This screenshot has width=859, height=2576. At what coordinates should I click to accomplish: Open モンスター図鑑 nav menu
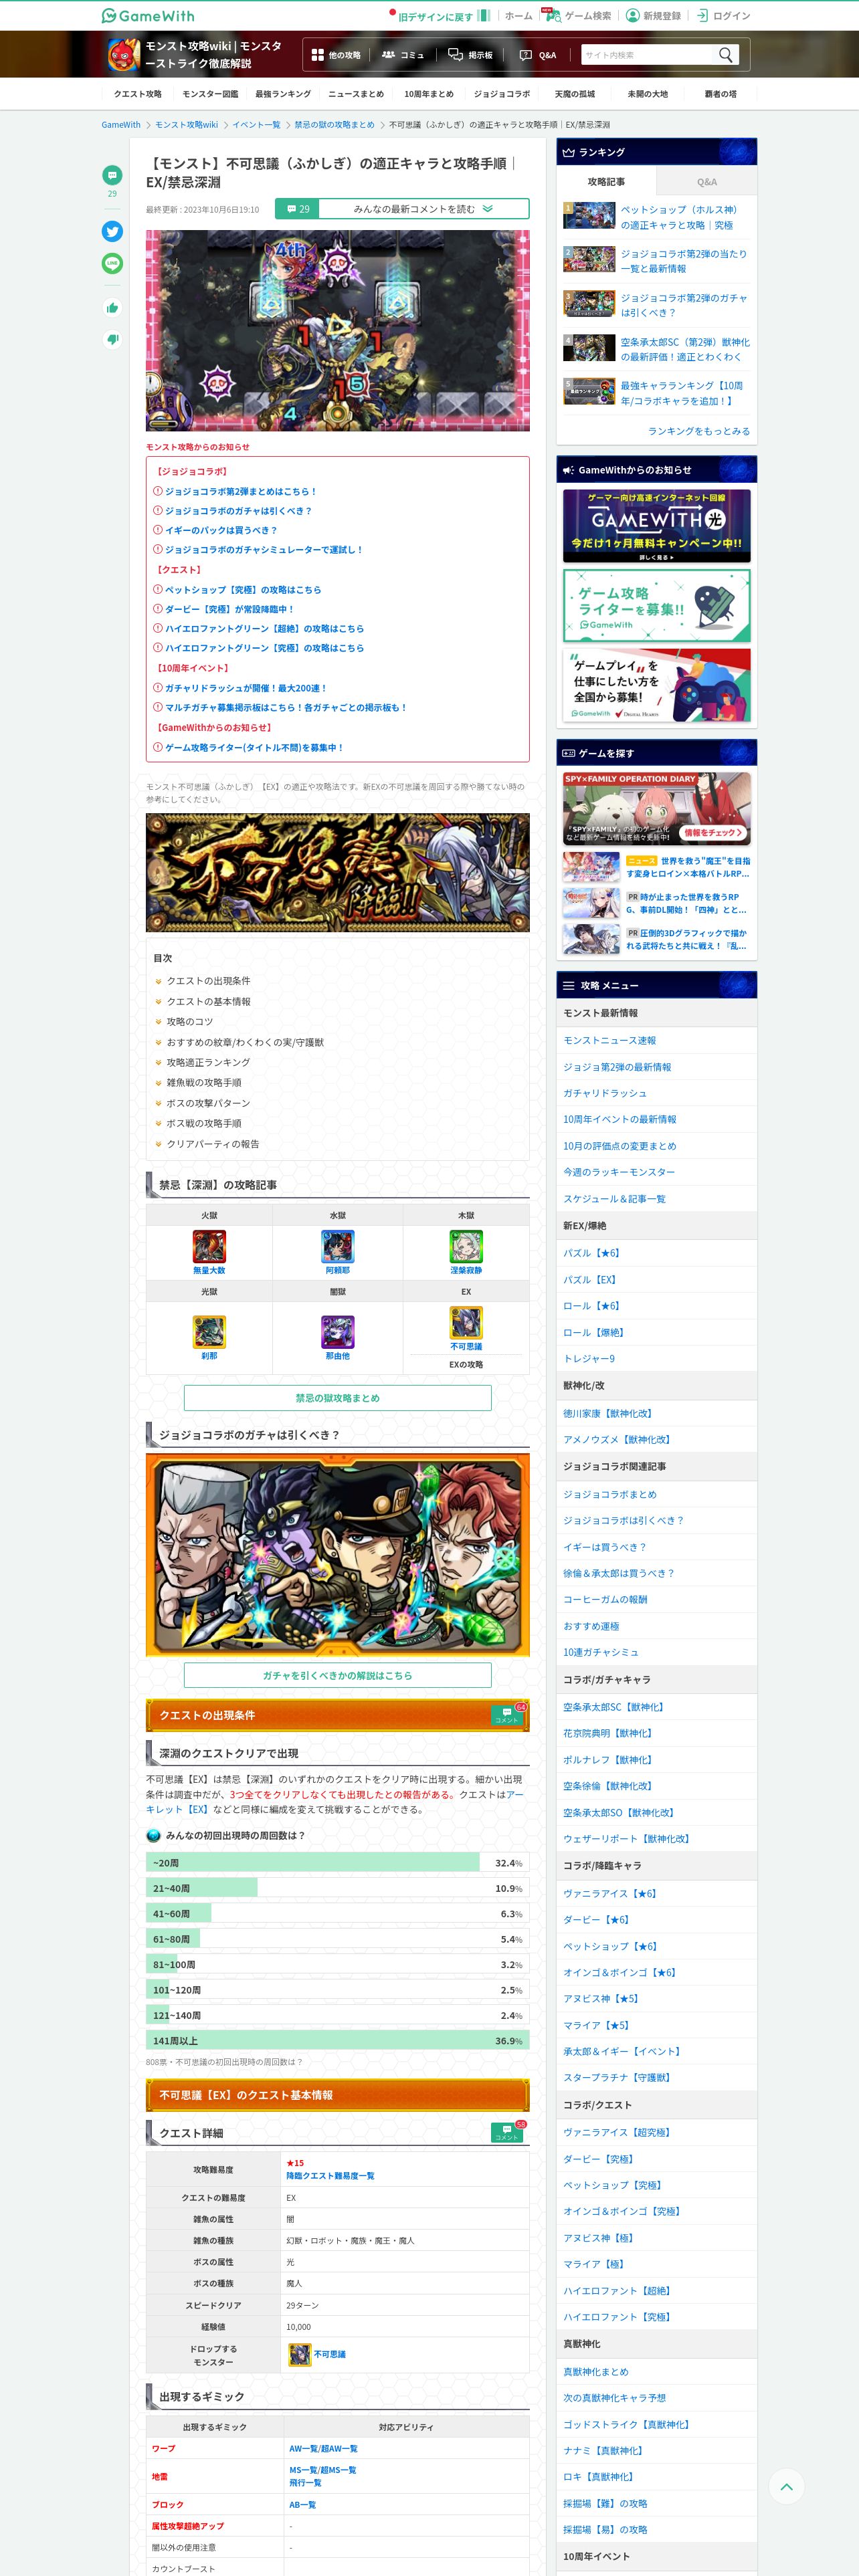pyautogui.click(x=210, y=94)
